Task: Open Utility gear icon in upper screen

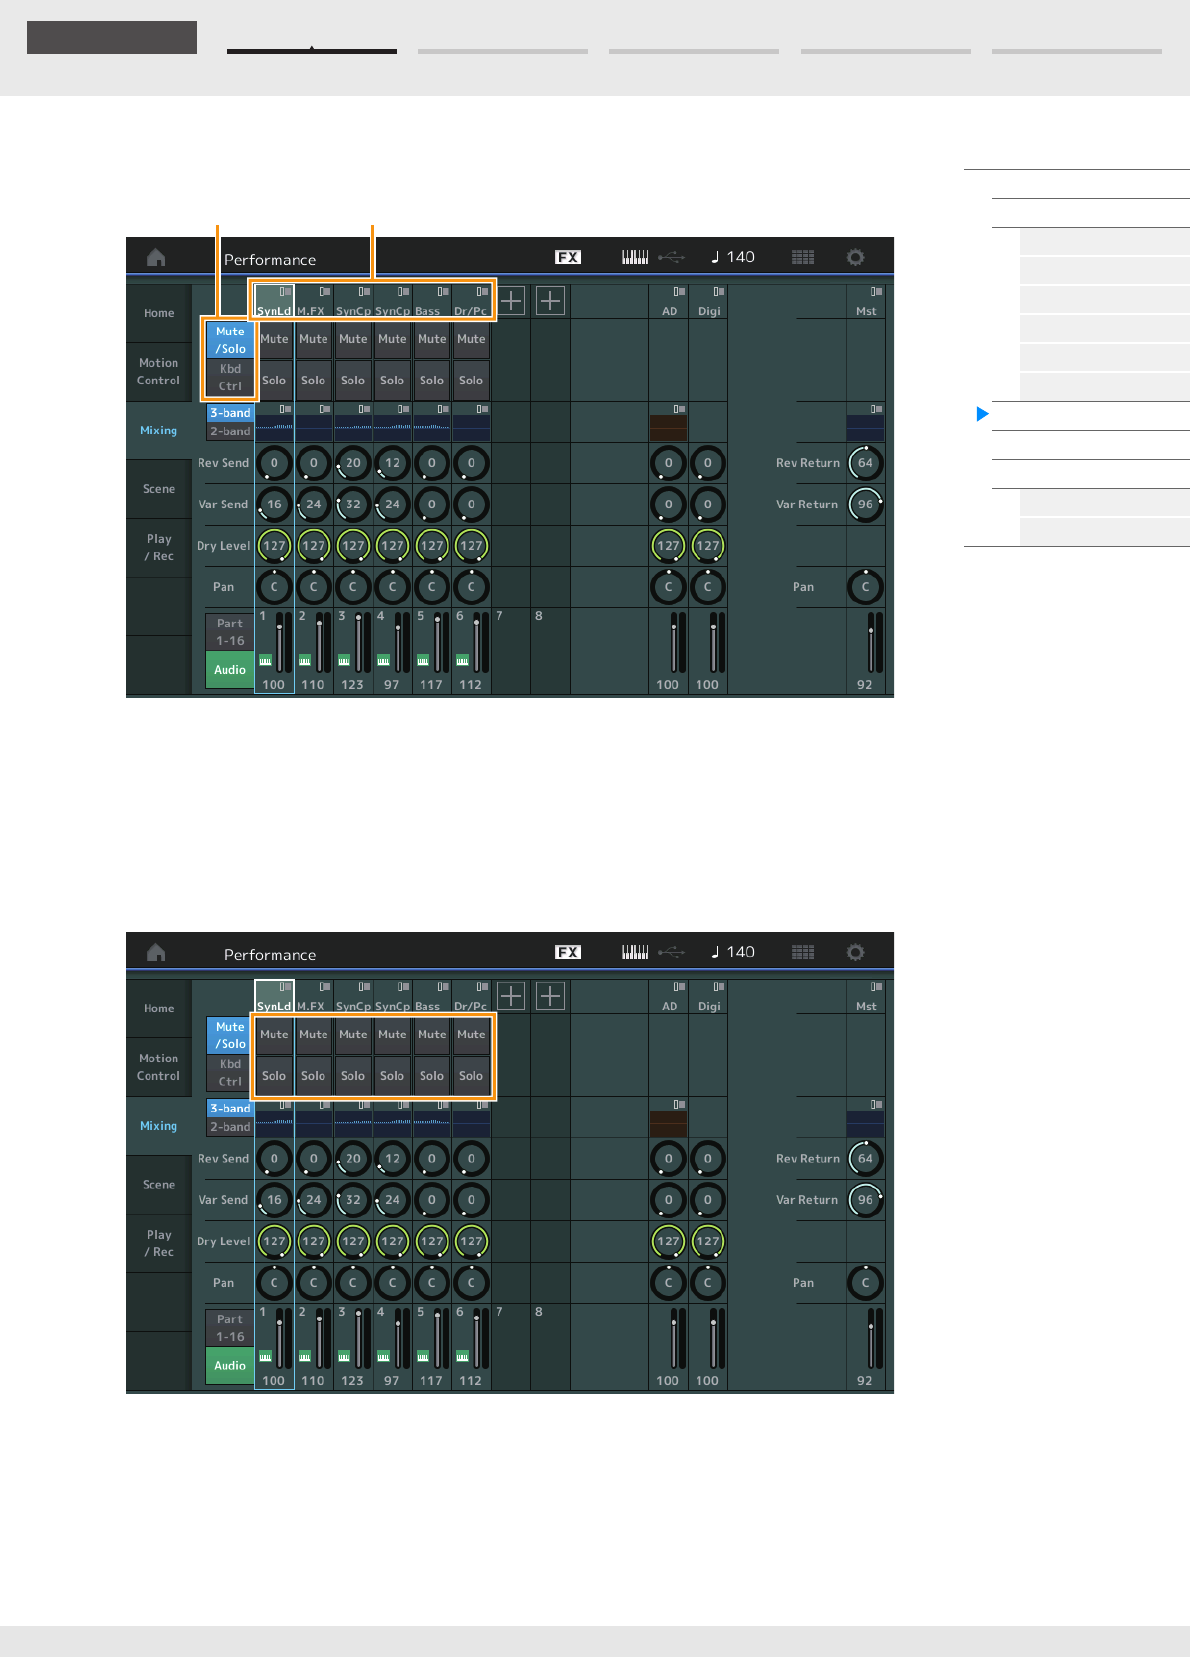Action: (x=855, y=257)
